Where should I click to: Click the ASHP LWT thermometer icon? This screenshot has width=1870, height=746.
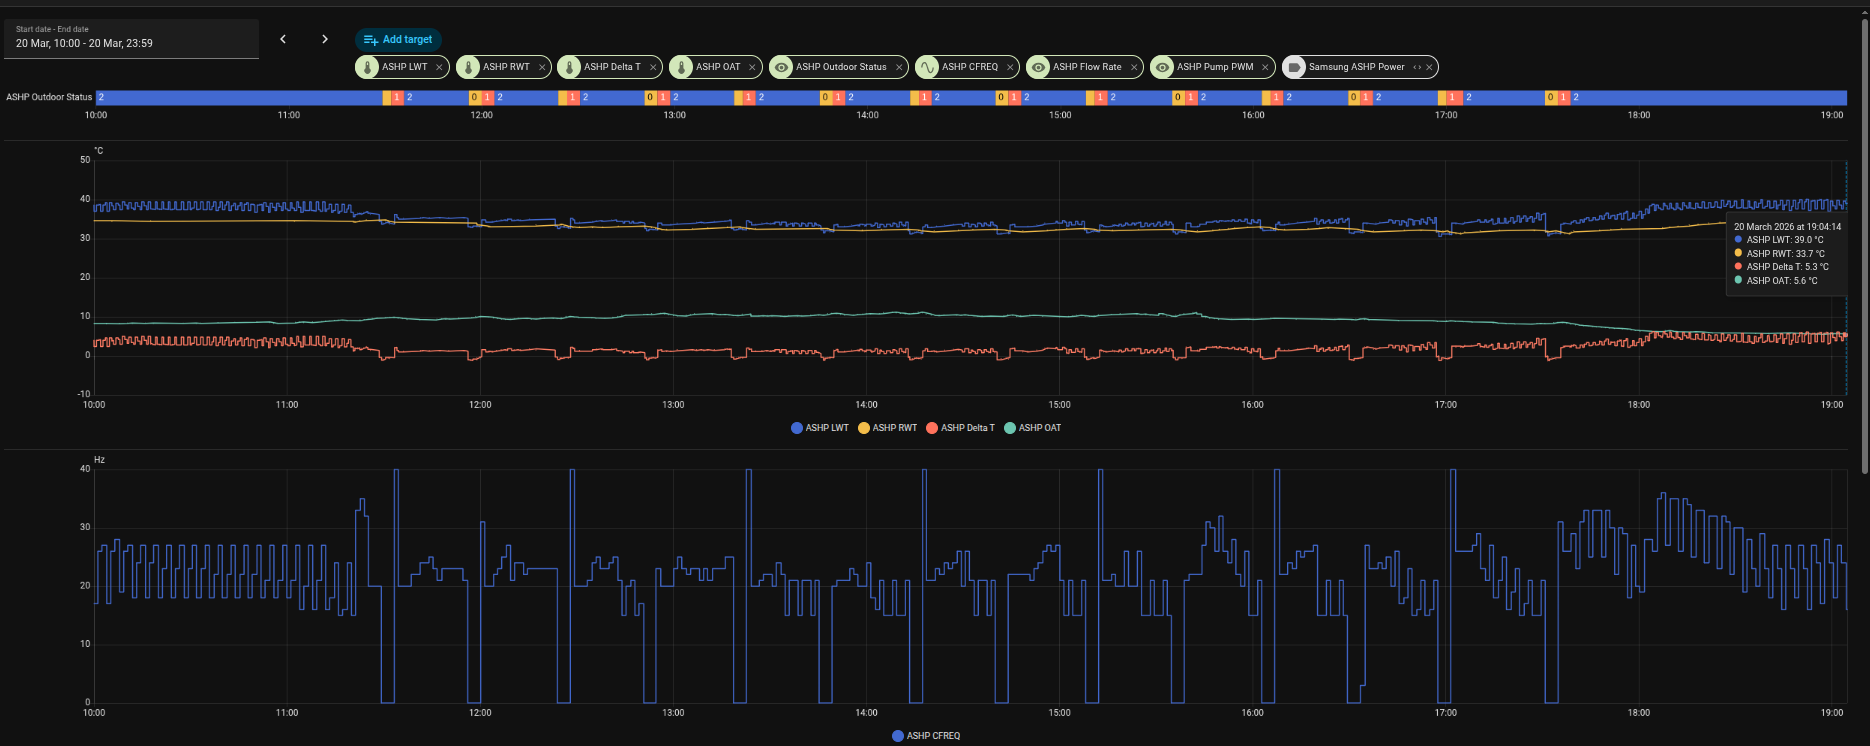coord(368,67)
